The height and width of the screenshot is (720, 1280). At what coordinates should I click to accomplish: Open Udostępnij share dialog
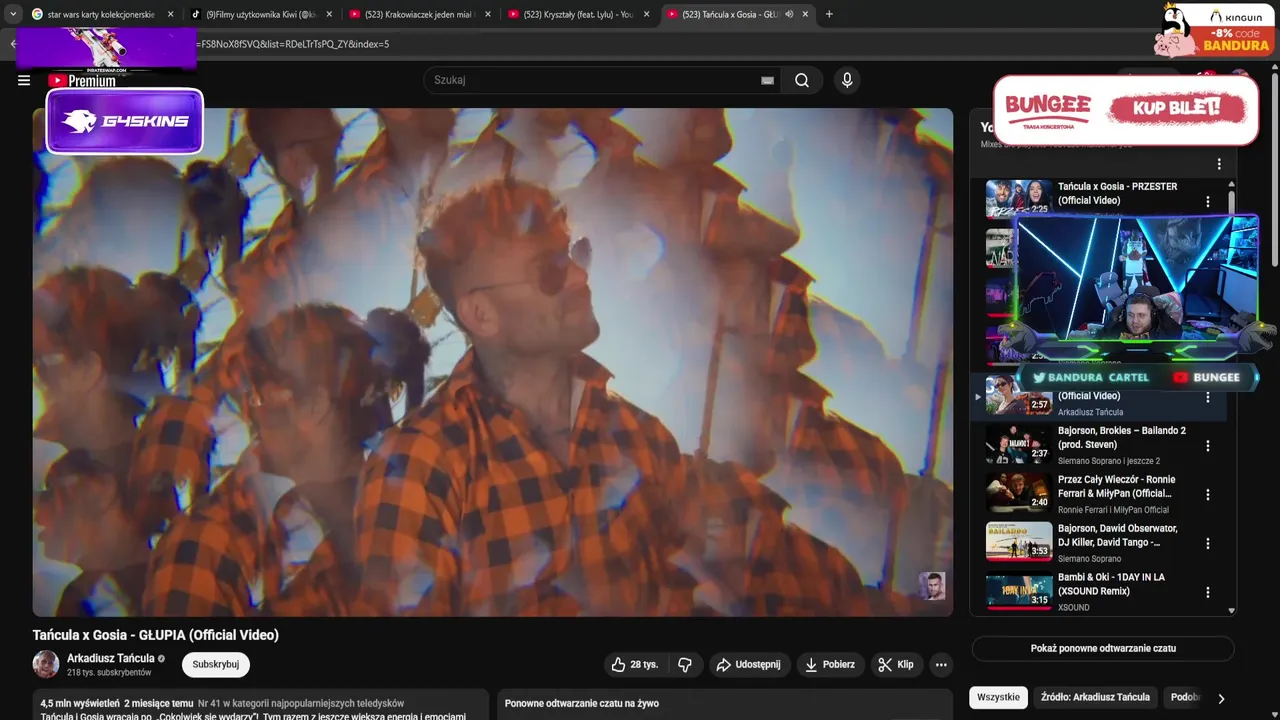(x=750, y=664)
